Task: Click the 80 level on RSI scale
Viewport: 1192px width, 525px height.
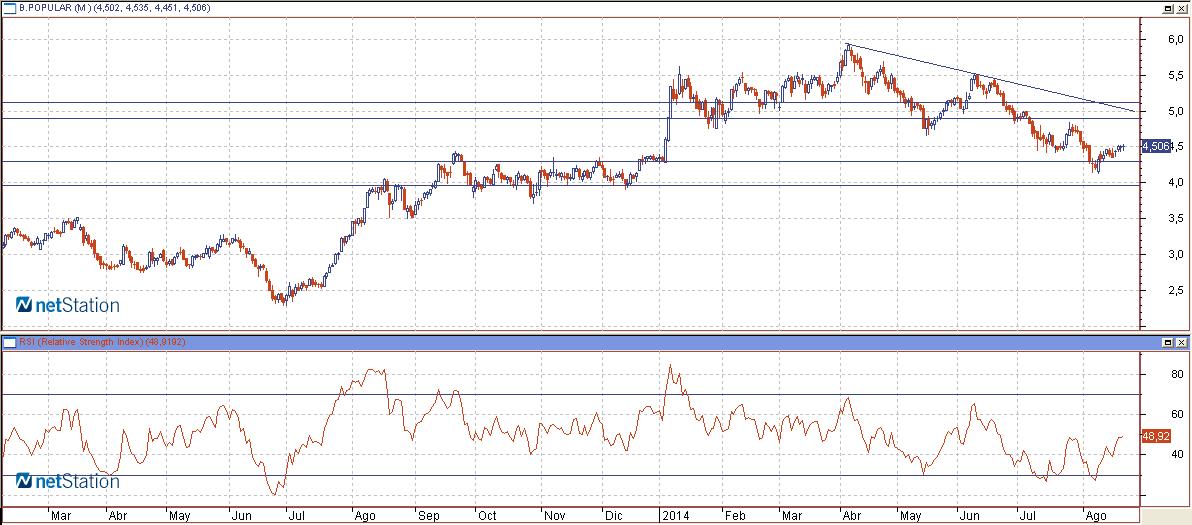Action: pos(1155,375)
